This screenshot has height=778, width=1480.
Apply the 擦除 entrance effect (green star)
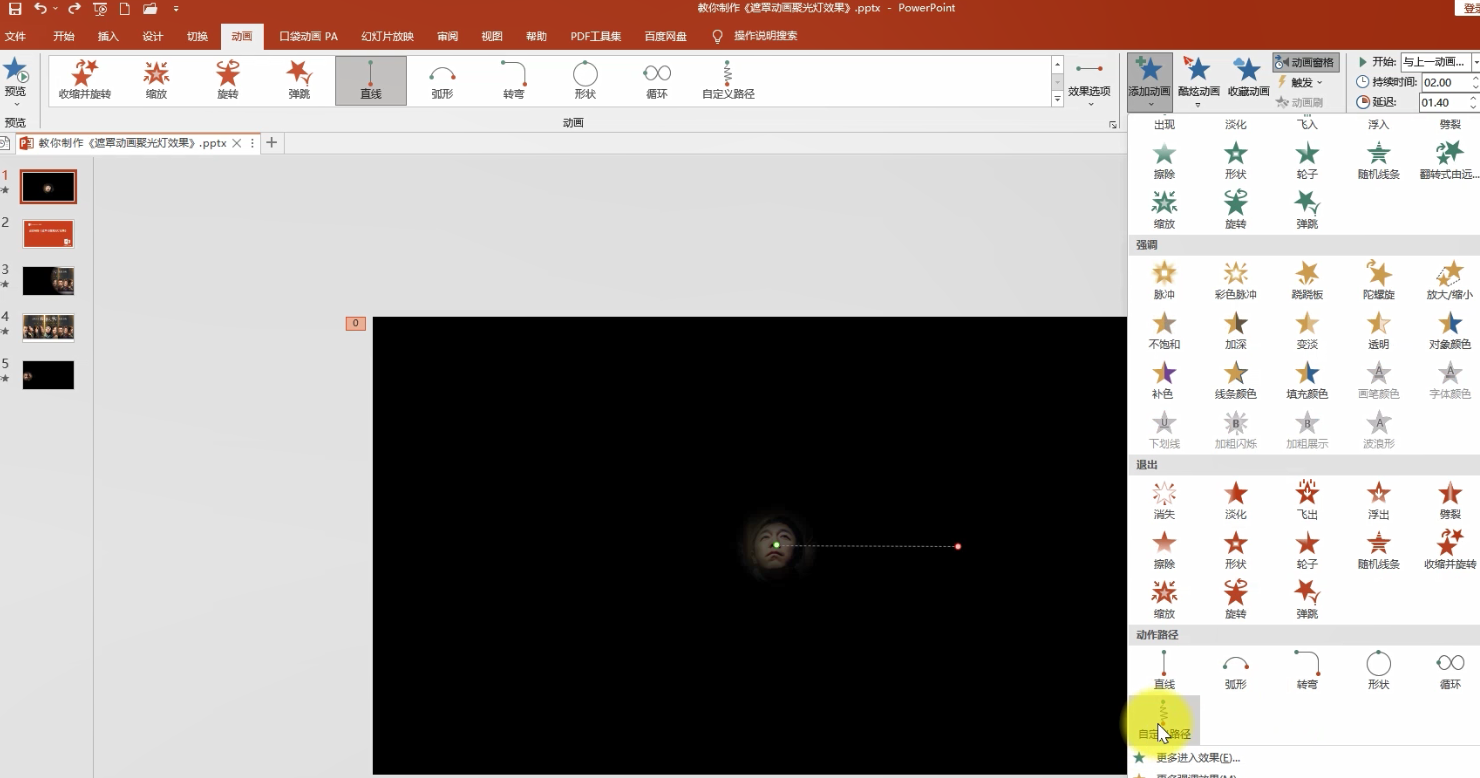click(1164, 160)
